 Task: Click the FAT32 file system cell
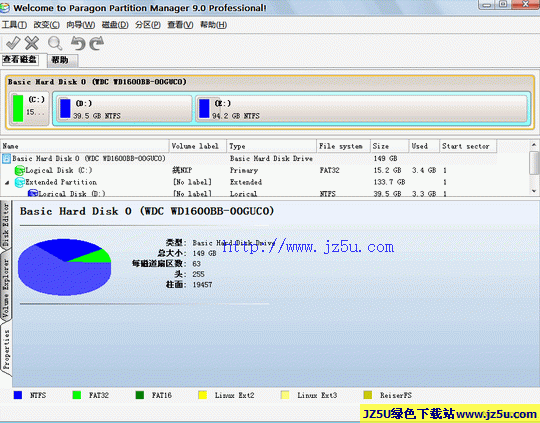(329, 170)
